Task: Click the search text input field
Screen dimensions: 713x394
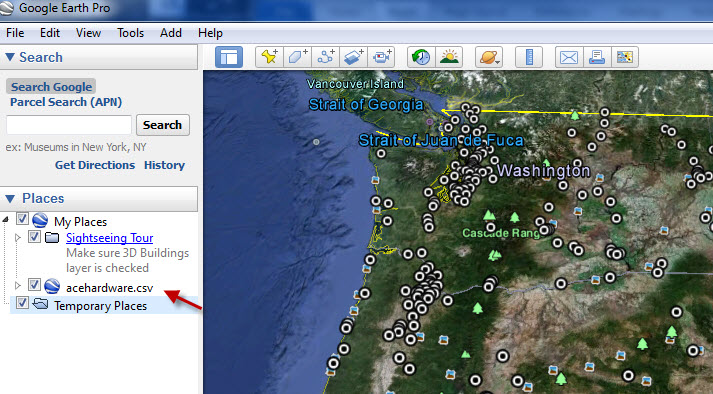Action: [69, 125]
